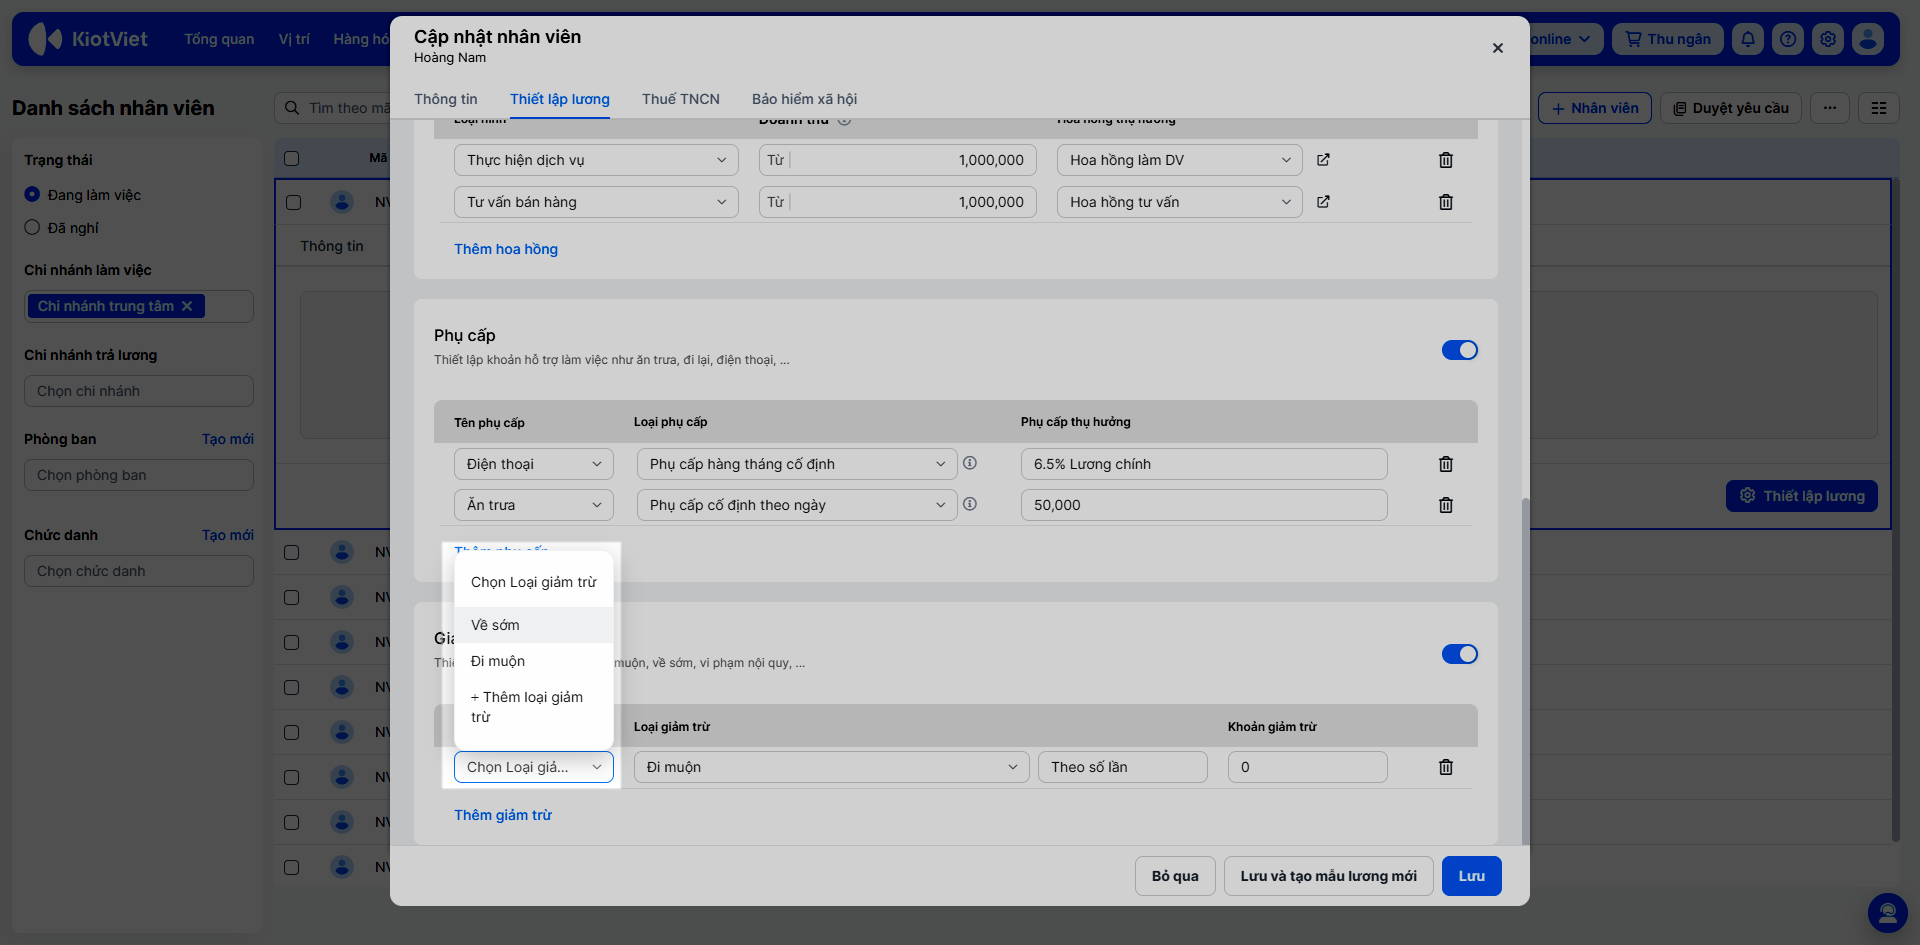Image resolution: width=1920 pixels, height=945 pixels.
Task: Choose Về sớm from the deduction list
Action: click(534, 625)
